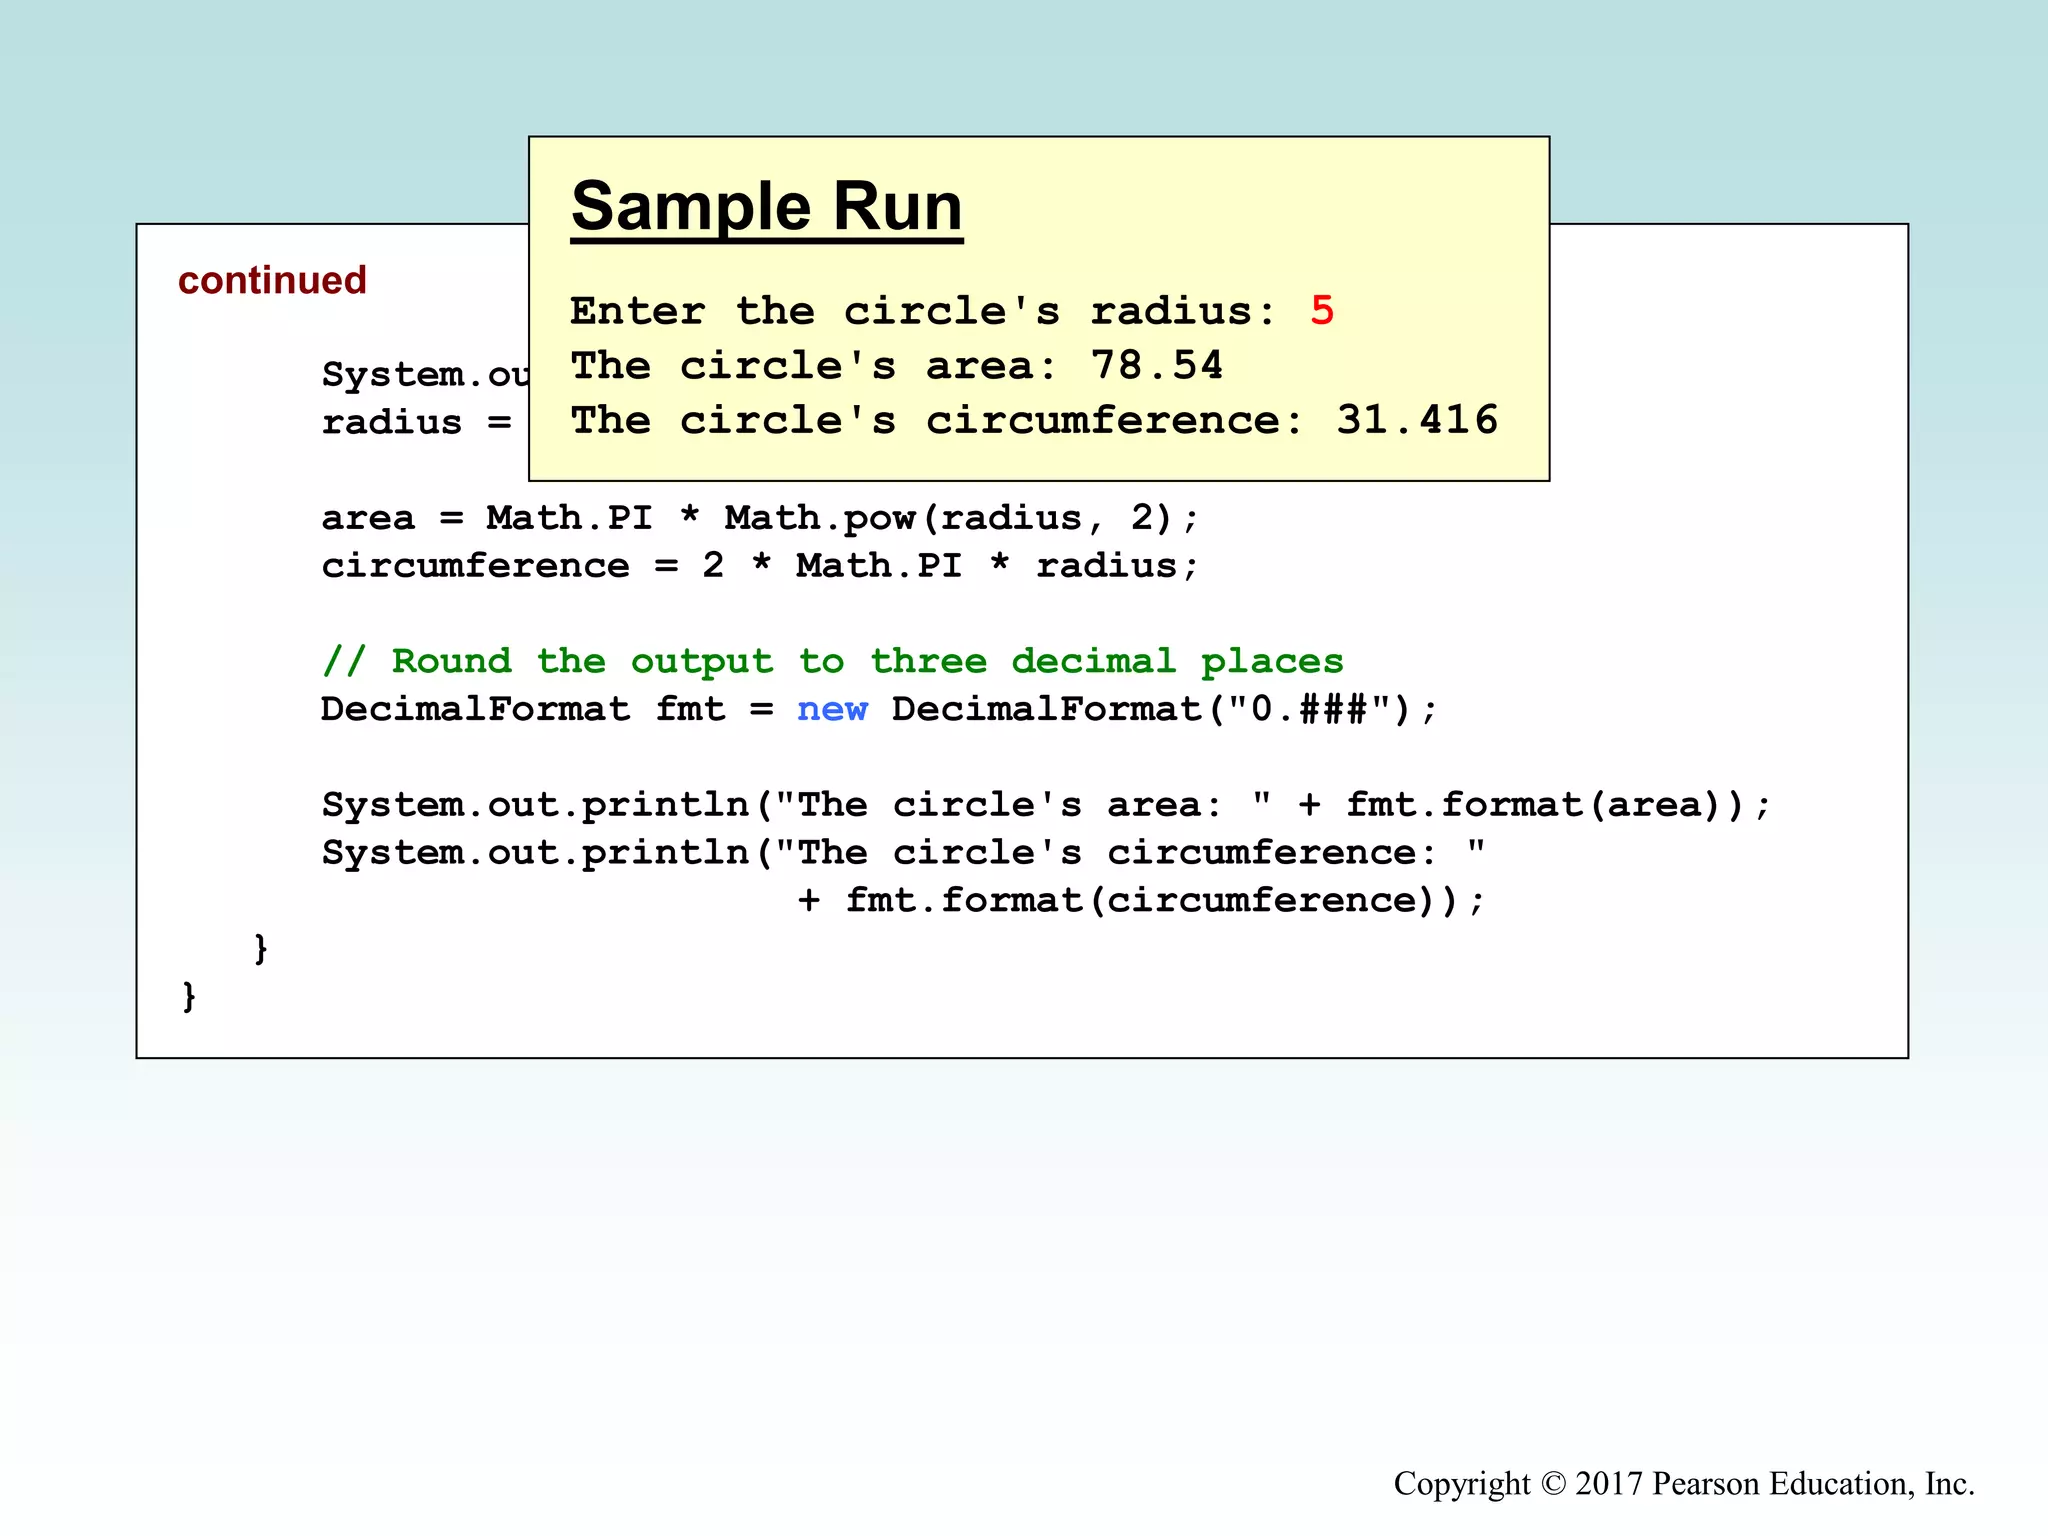The image size is (2048, 1536).
Task: Click the partially hidden "radius =" line
Action: 416,423
